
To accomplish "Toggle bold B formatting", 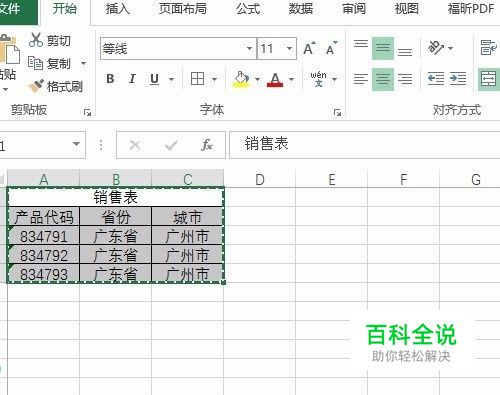I will pyautogui.click(x=110, y=79).
